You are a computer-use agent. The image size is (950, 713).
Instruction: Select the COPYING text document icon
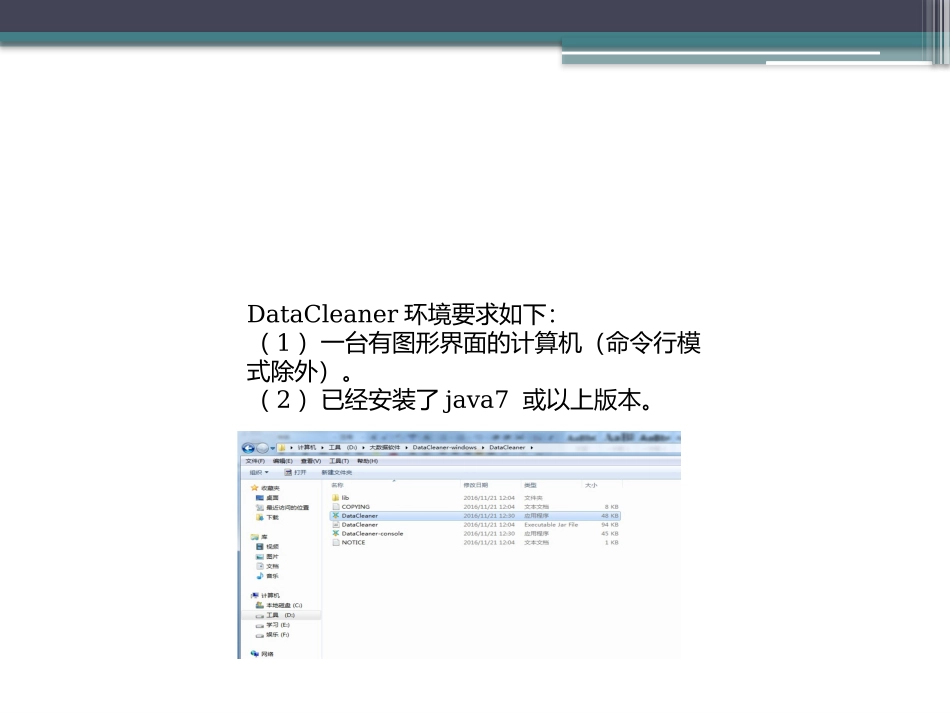(336, 506)
